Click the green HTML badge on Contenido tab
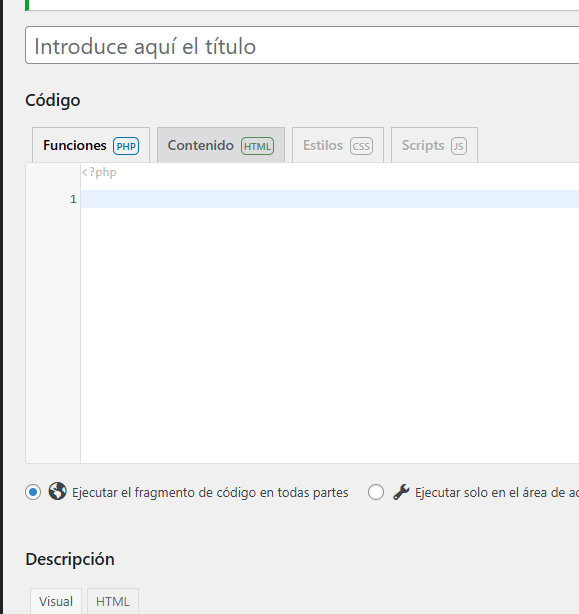The image size is (579, 614). click(257, 146)
